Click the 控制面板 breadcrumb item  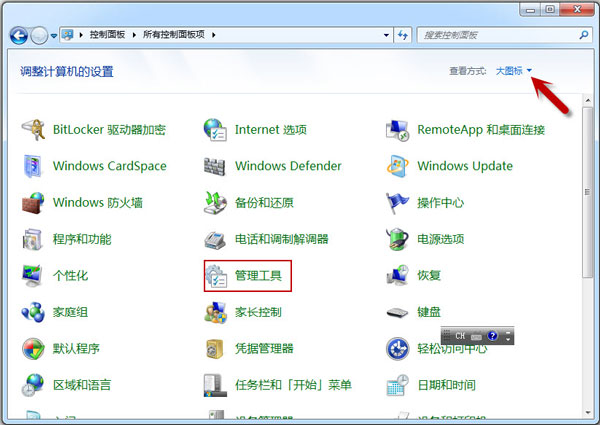pos(107,35)
